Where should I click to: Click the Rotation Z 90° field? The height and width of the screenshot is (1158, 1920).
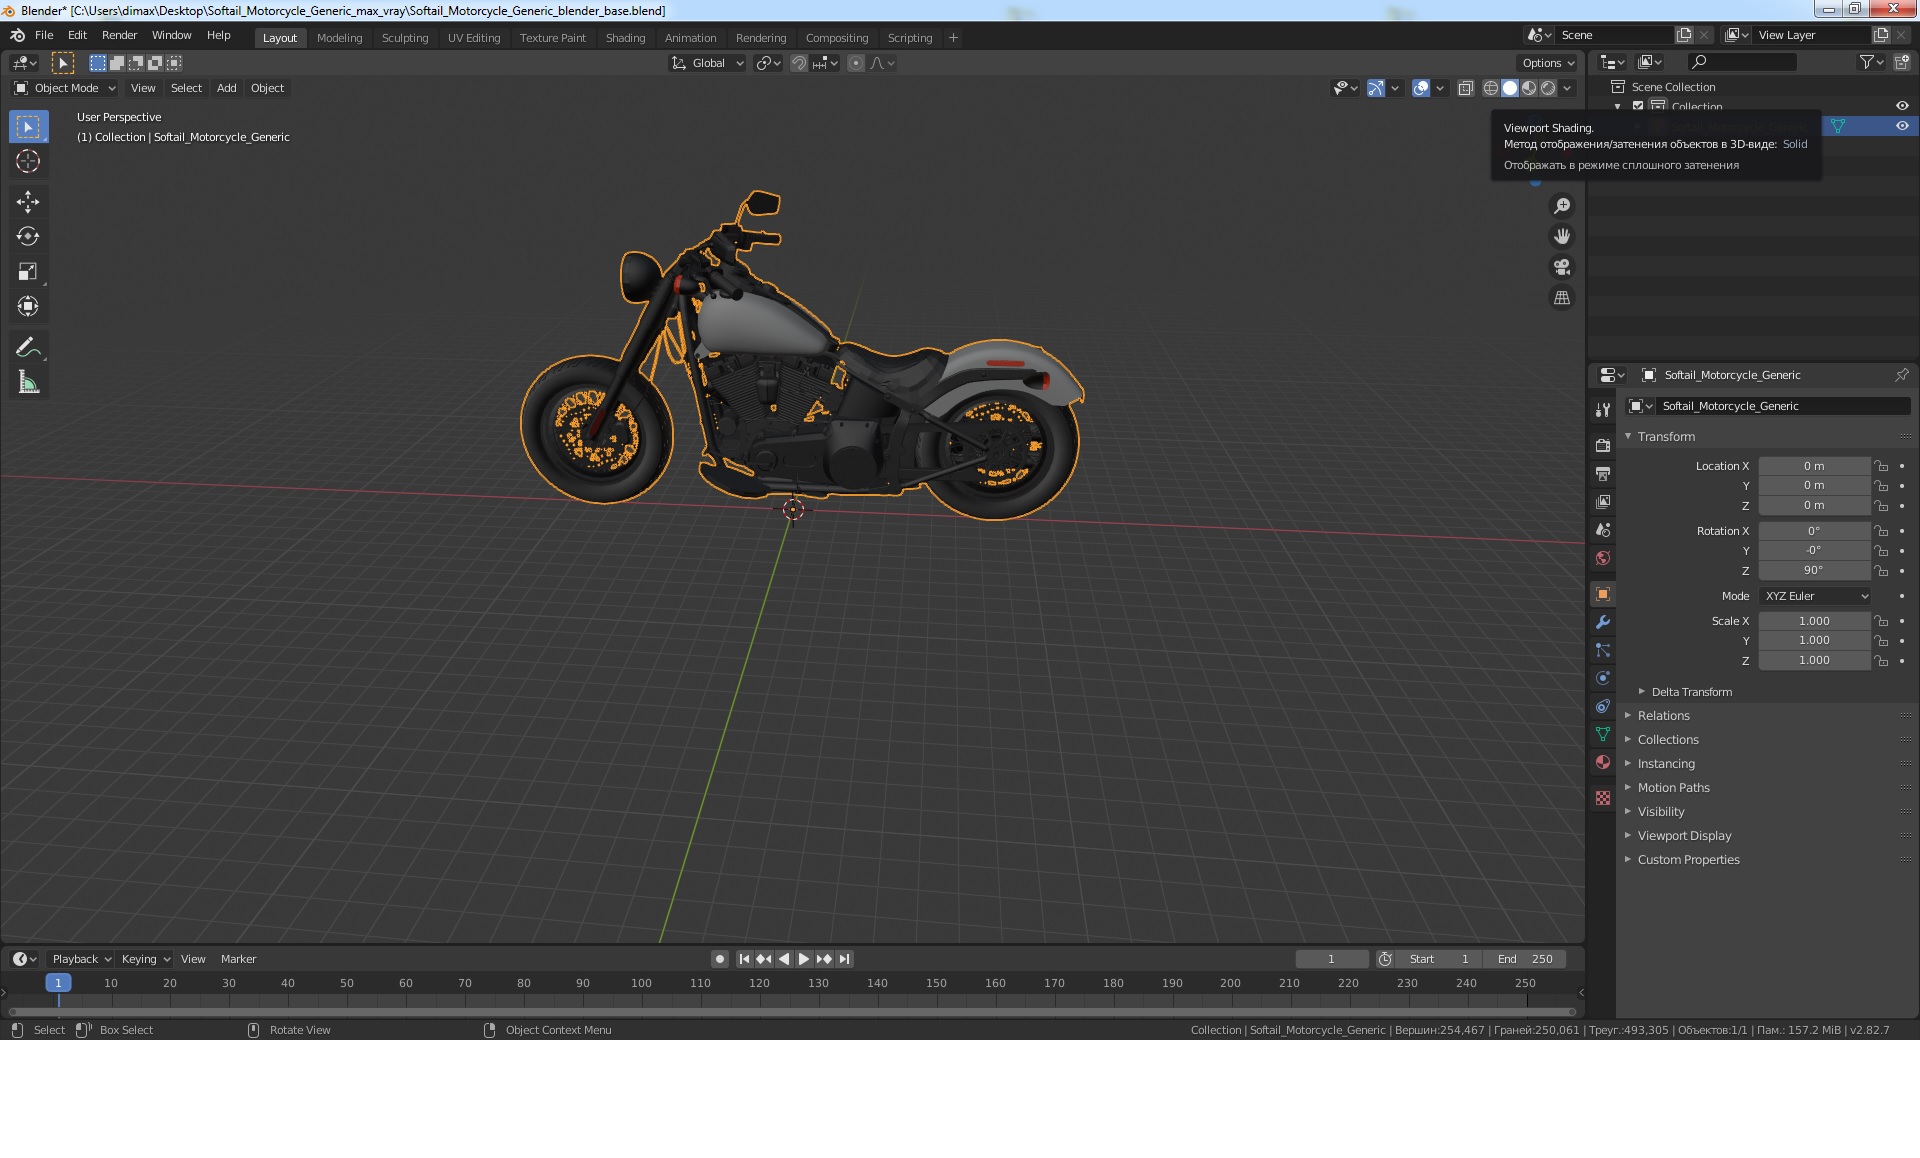pyautogui.click(x=1814, y=571)
